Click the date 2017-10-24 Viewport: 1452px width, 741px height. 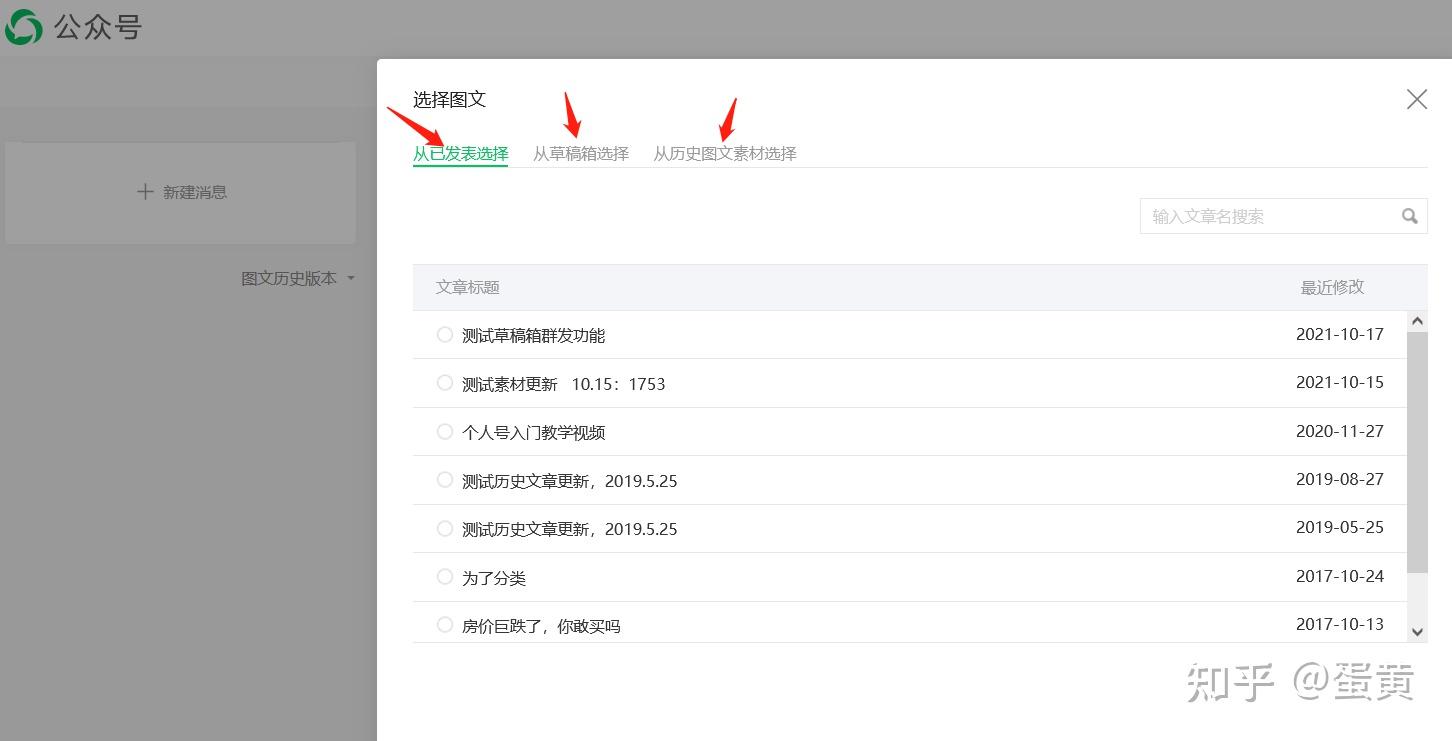pyautogui.click(x=1340, y=576)
